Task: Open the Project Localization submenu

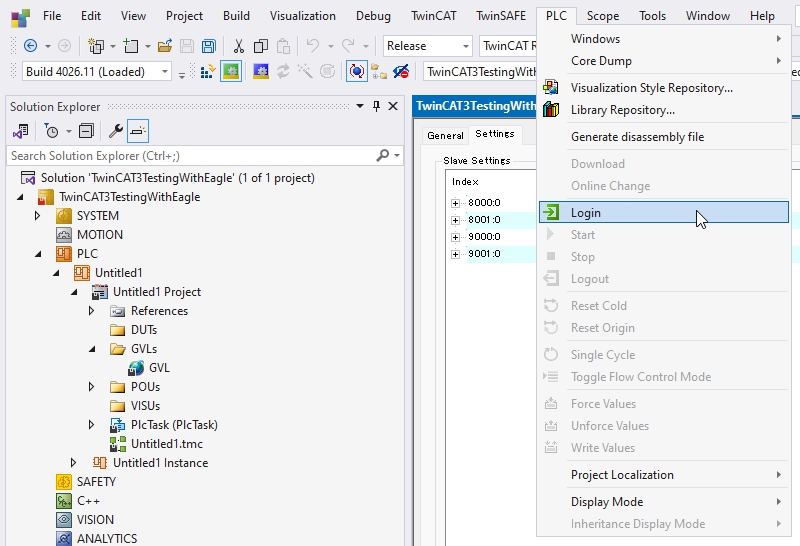Action: pos(664,475)
